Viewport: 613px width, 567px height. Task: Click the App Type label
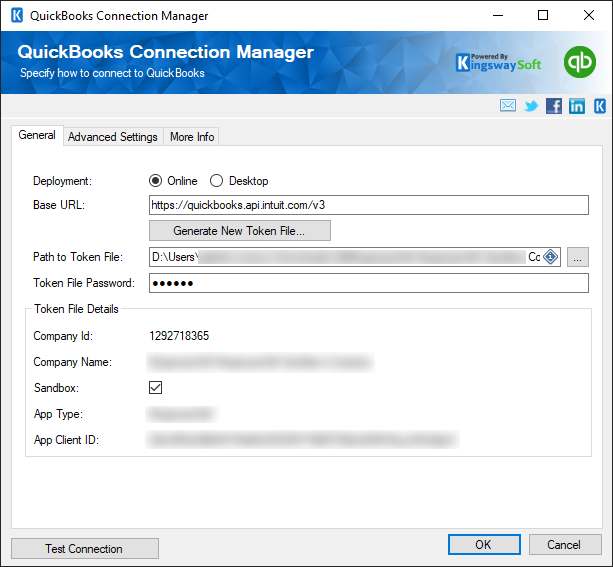click(x=58, y=414)
